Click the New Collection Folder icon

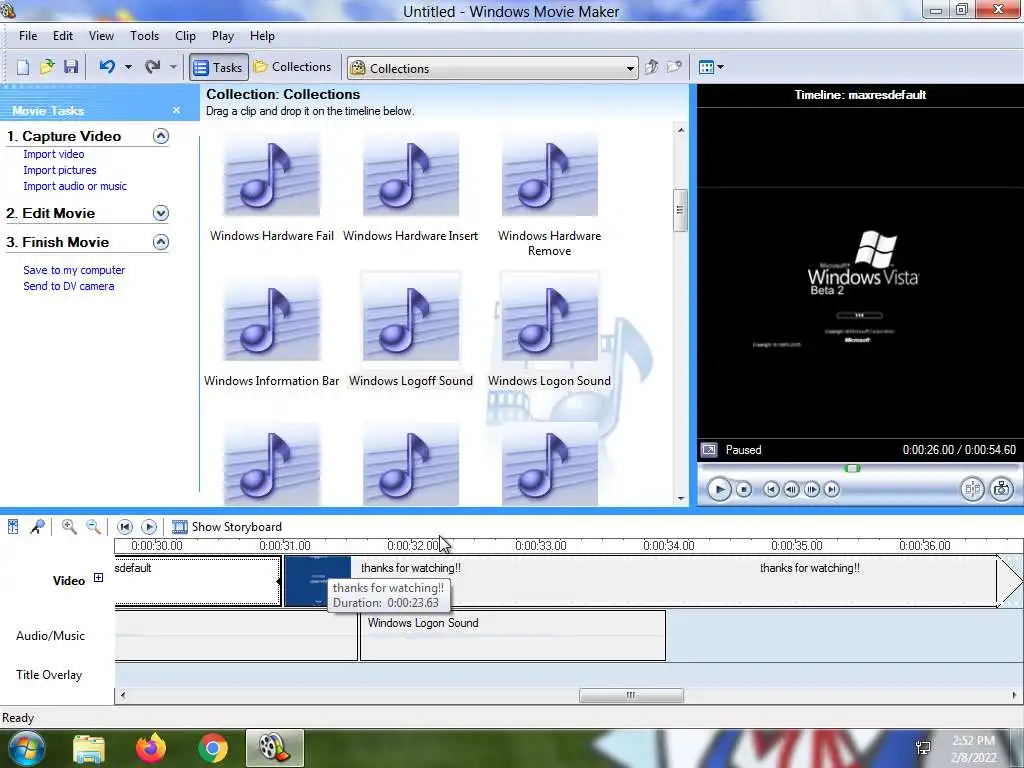click(674, 67)
